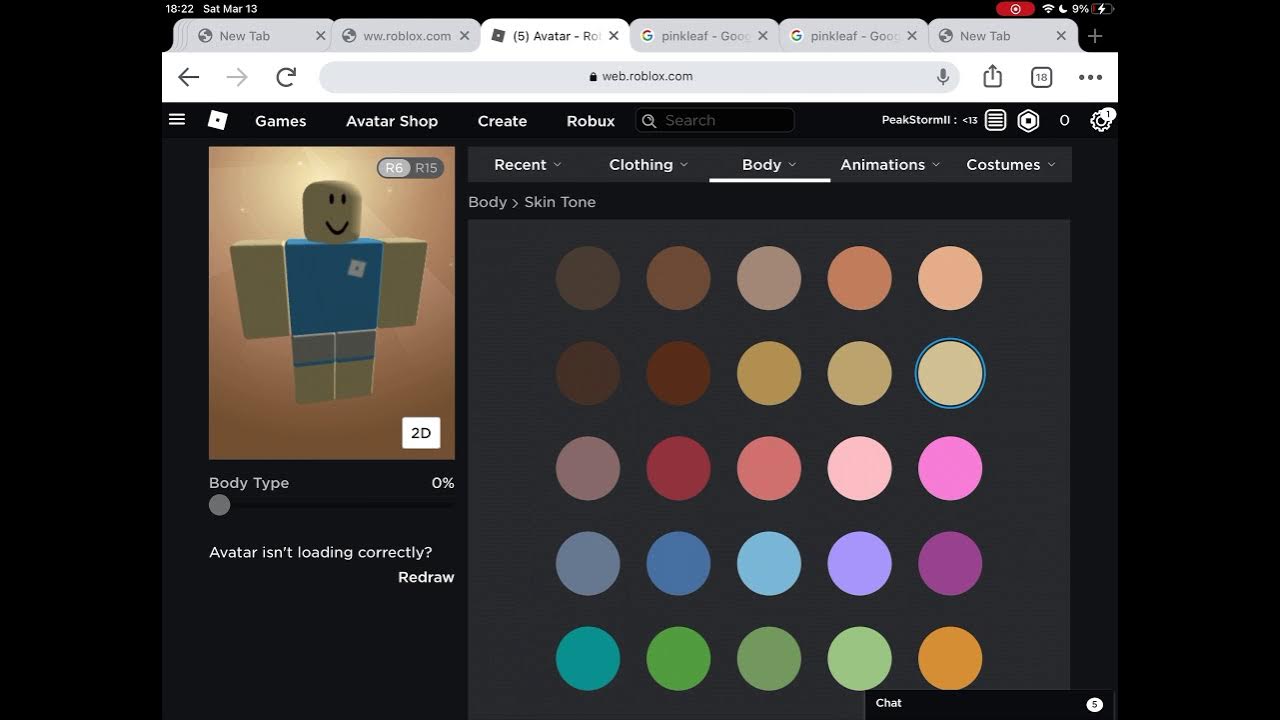Screen dimensions: 1280x720
Task: Close the first pinkleaf Google tab
Action: pyautogui.click(x=763, y=36)
